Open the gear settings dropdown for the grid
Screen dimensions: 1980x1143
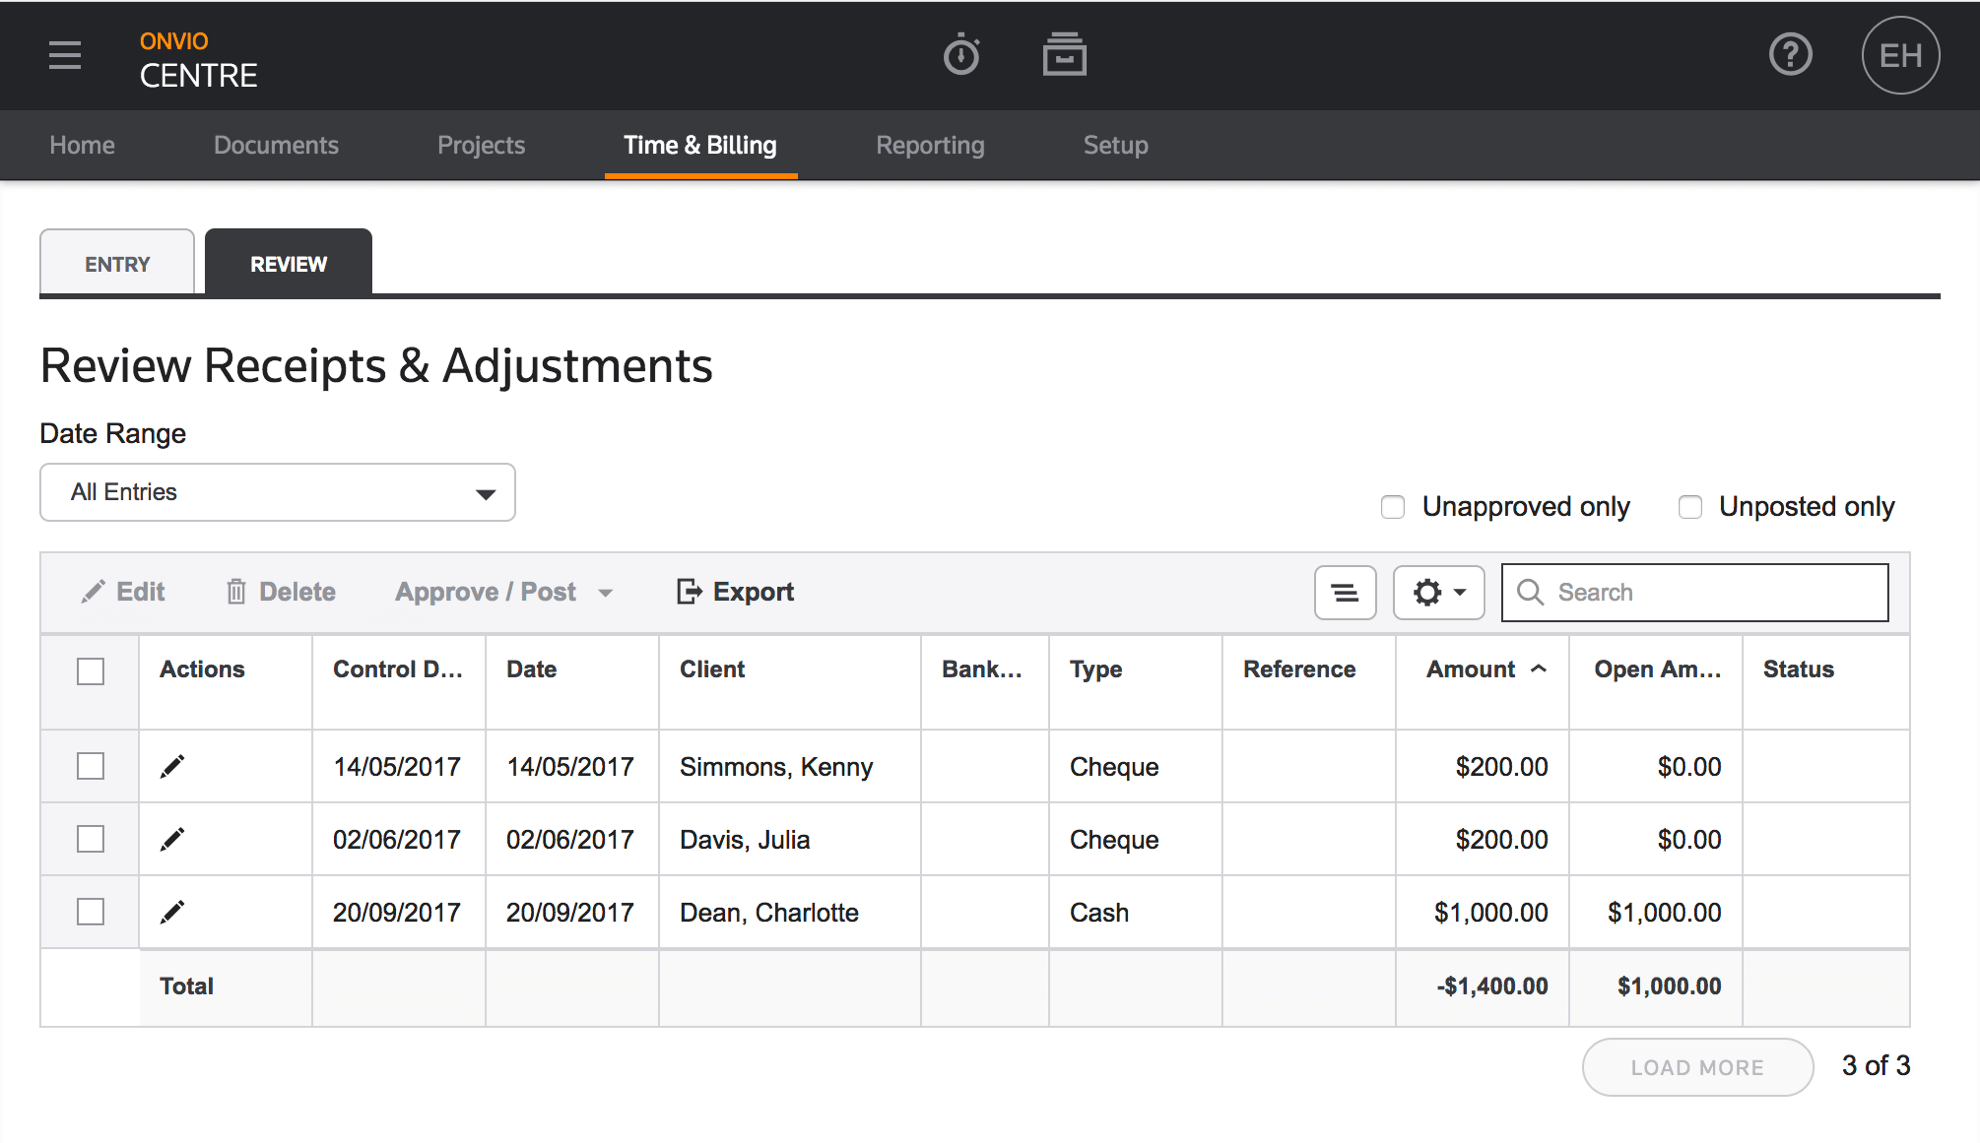[x=1438, y=592]
